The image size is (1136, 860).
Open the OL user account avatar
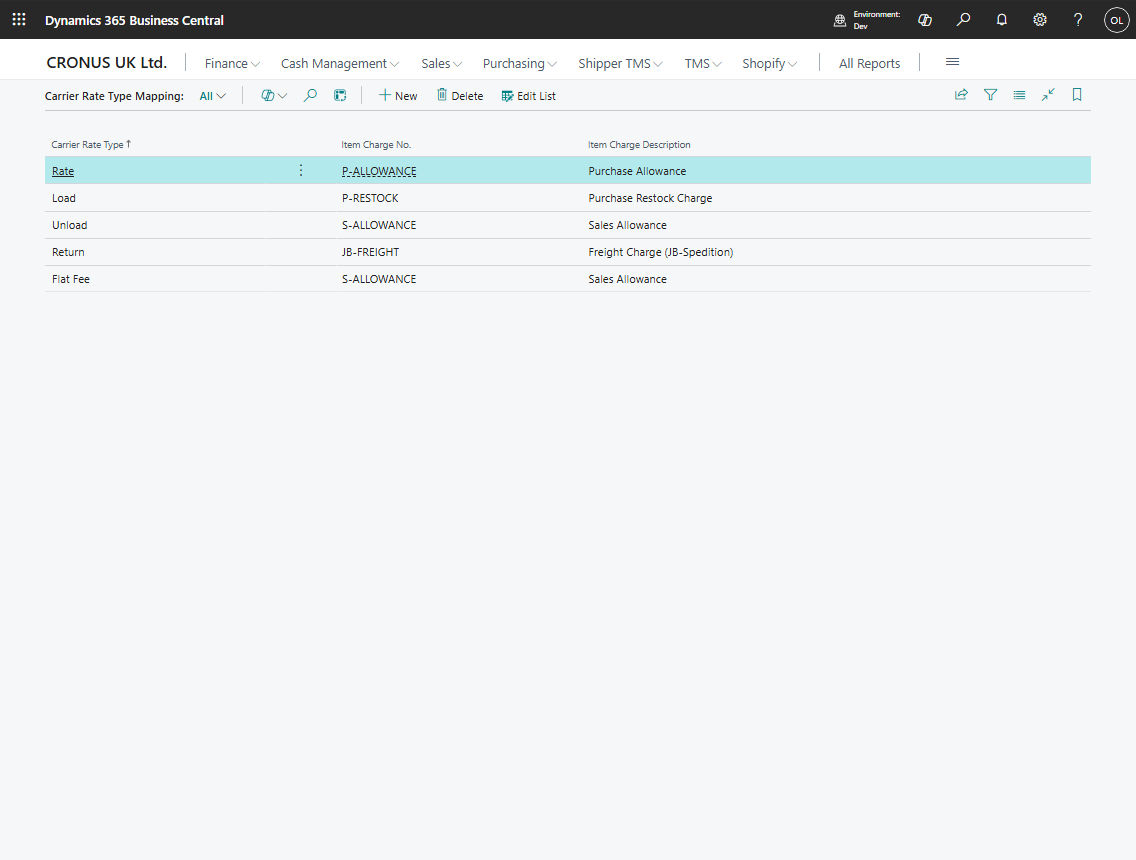click(x=1116, y=20)
